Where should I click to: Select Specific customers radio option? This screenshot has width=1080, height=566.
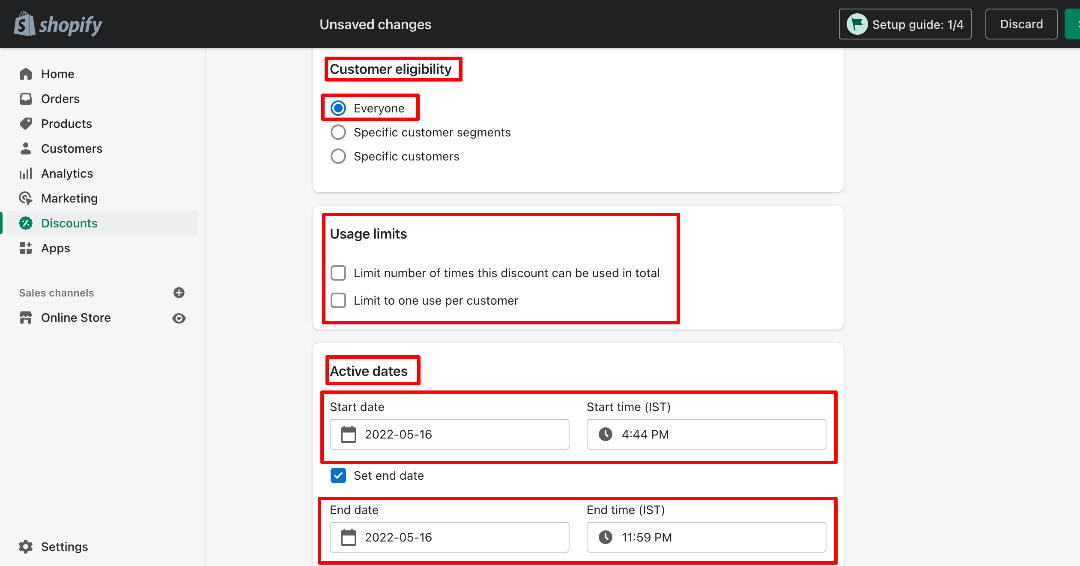(x=338, y=156)
